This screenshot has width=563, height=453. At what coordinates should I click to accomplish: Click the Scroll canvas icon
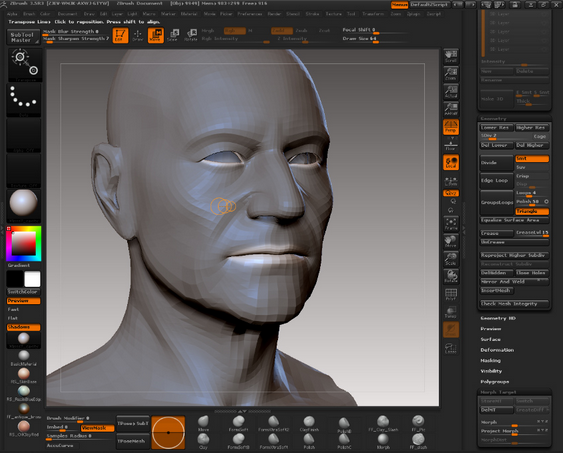click(451, 56)
